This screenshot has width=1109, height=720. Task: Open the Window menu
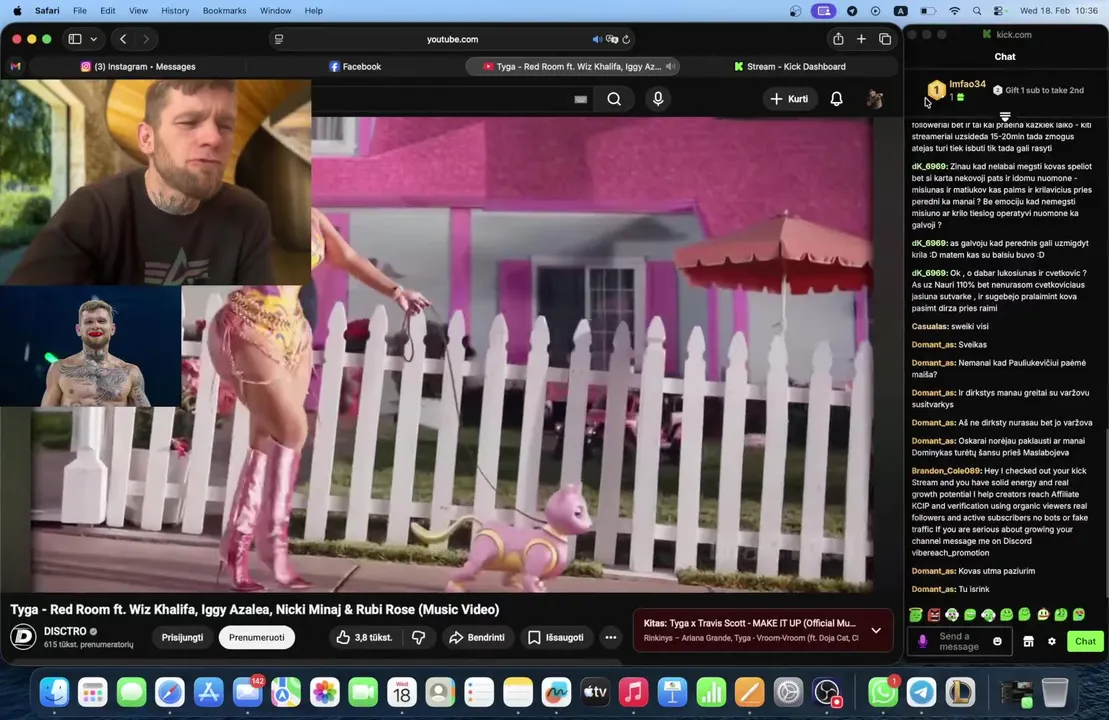(x=275, y=11)
